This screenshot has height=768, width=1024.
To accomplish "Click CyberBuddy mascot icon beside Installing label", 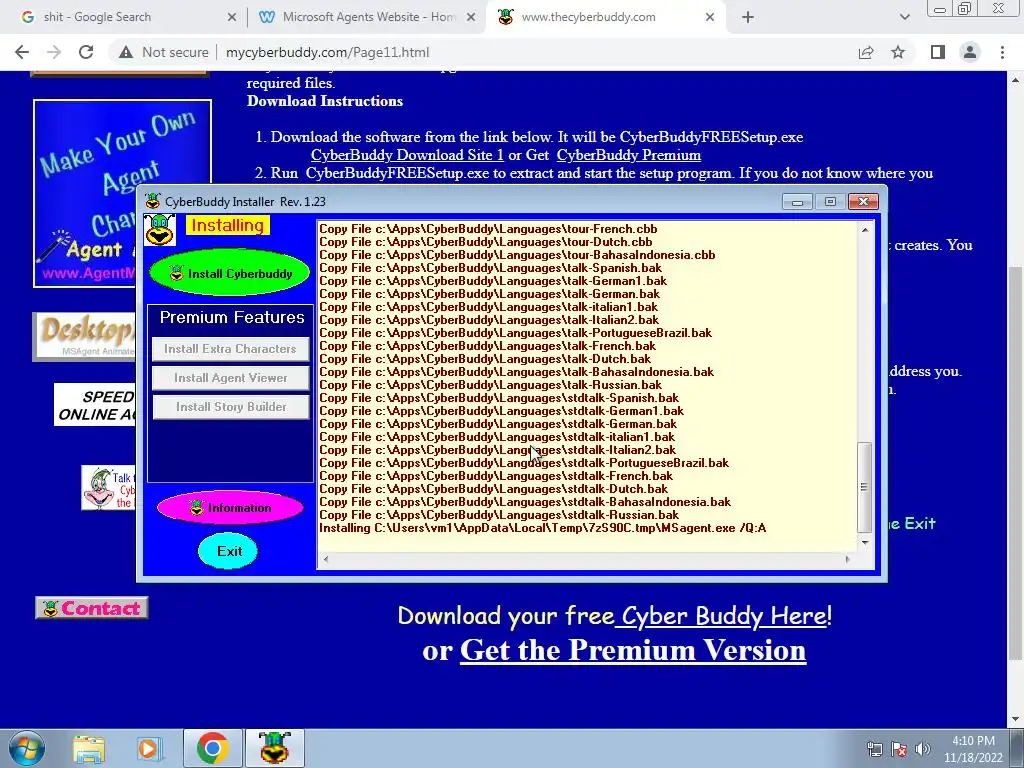I will click(160, 229).
